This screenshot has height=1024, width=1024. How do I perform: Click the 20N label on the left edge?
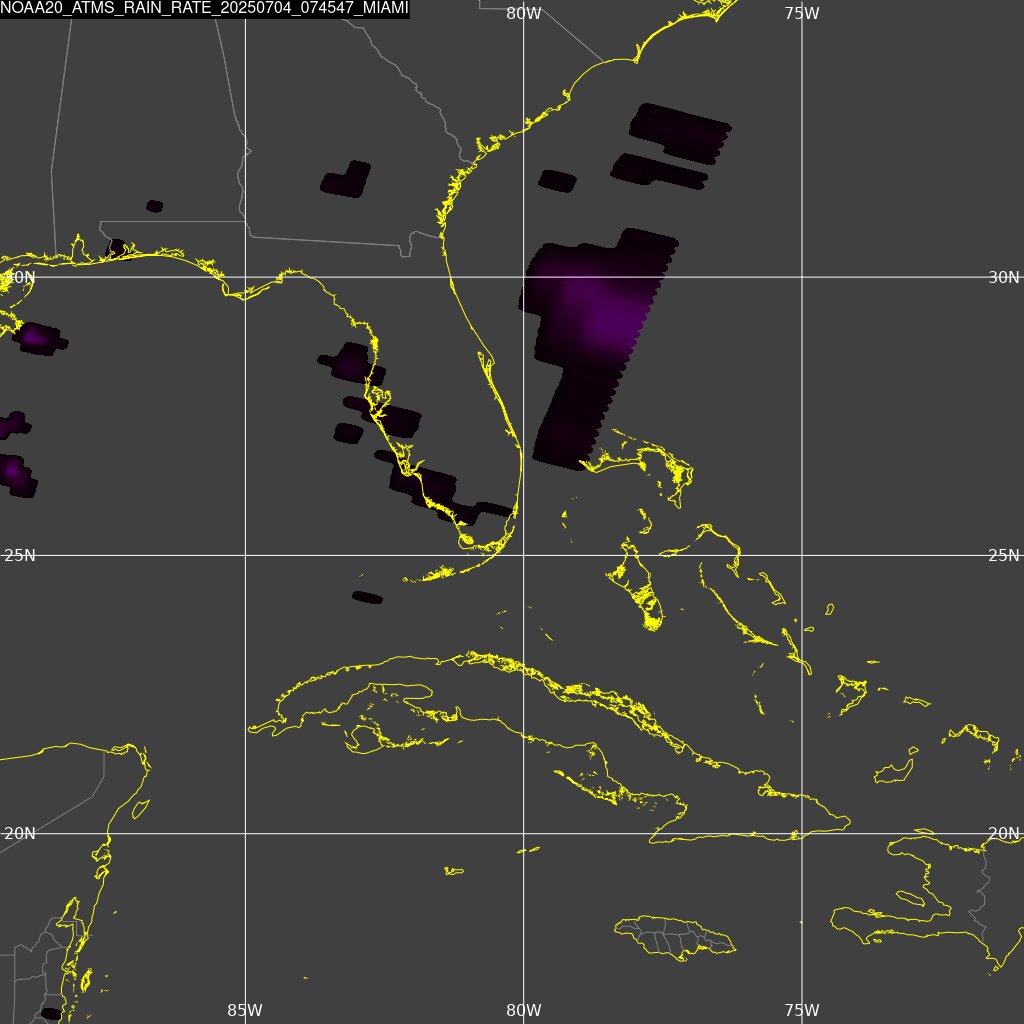tap(20, 834)
